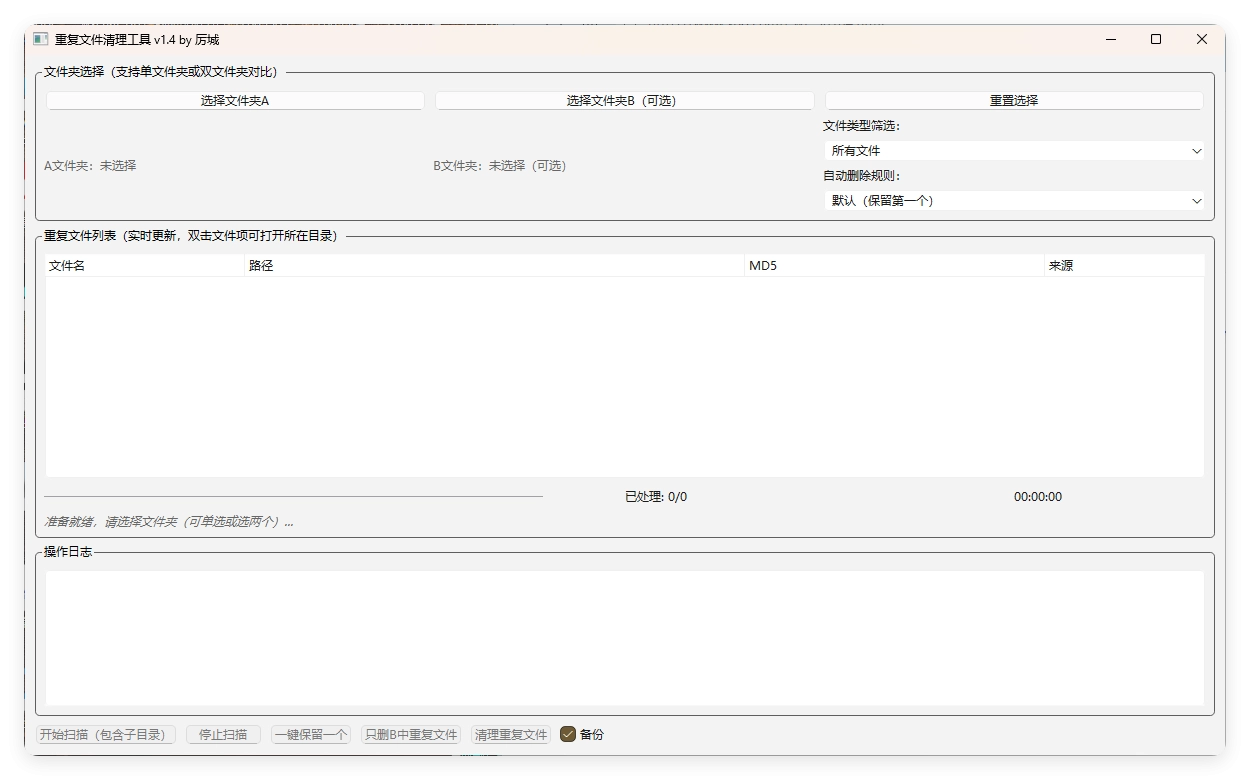This screenshot has width=1250, height=780.
Task: Click the 清理重复文件 clean duplicates button
Action: click(x=510, y=733)
